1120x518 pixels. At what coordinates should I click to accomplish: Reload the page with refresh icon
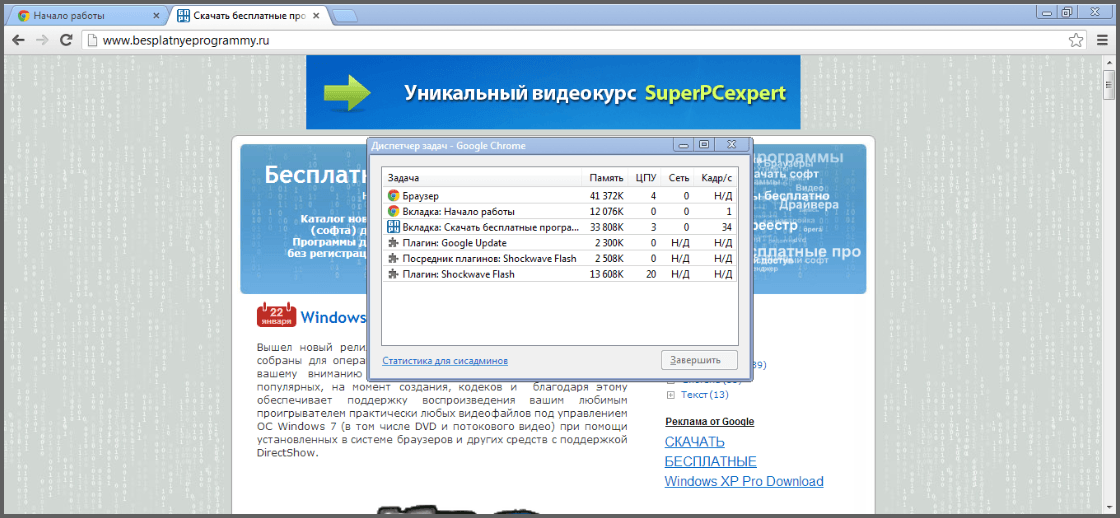[x=66, y=41]
